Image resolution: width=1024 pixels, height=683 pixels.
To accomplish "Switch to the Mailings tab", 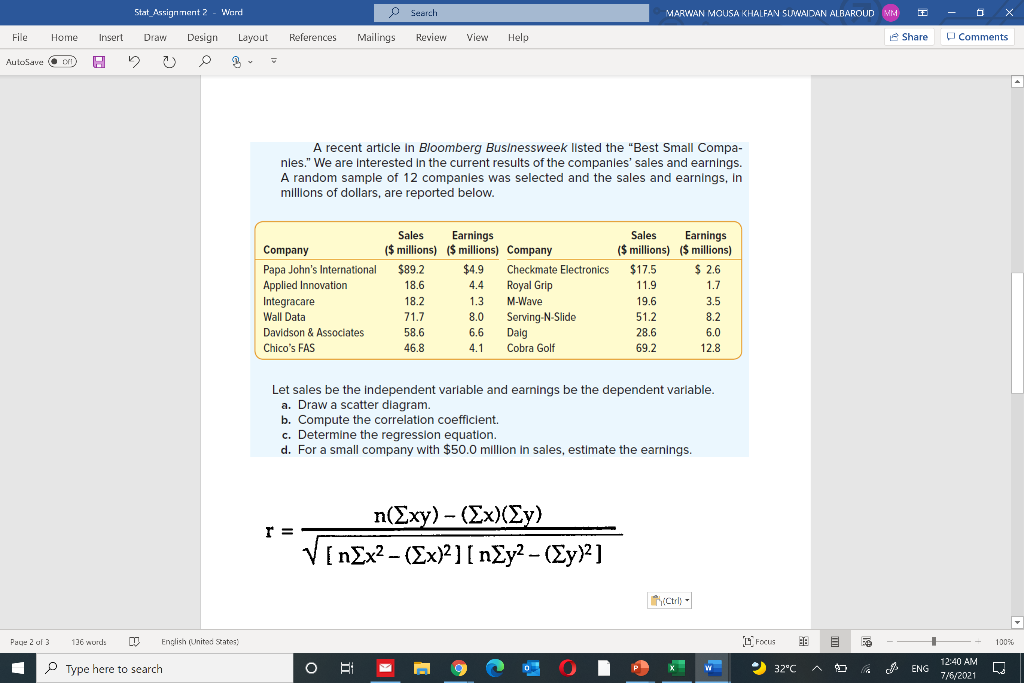I will pos(376,37).
